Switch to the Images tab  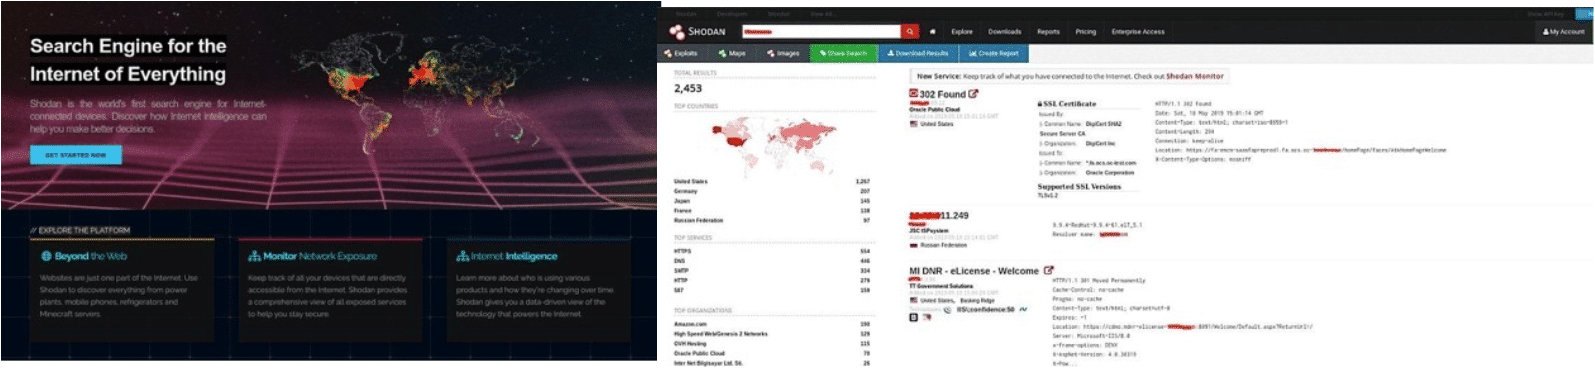click(x=784, y=53)
